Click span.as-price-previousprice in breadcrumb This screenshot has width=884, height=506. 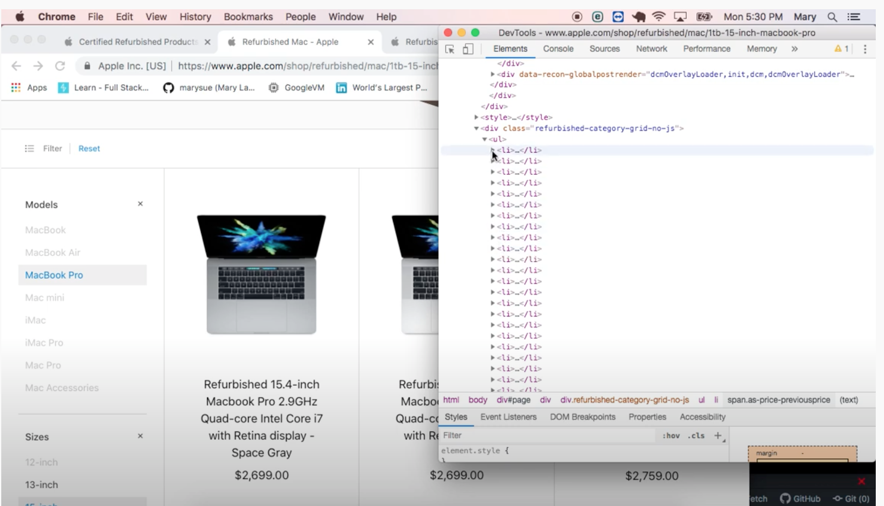coord(779,400)
